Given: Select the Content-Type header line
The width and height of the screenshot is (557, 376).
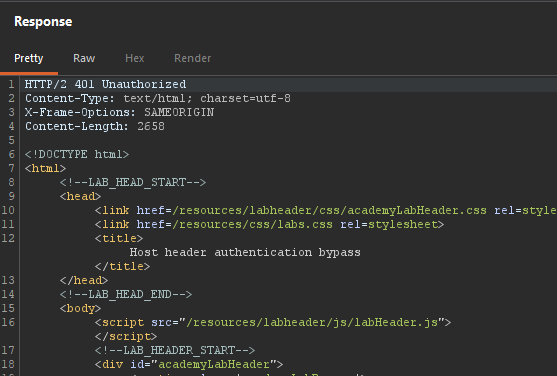Looking at the screenshot, I should point(158,98).
